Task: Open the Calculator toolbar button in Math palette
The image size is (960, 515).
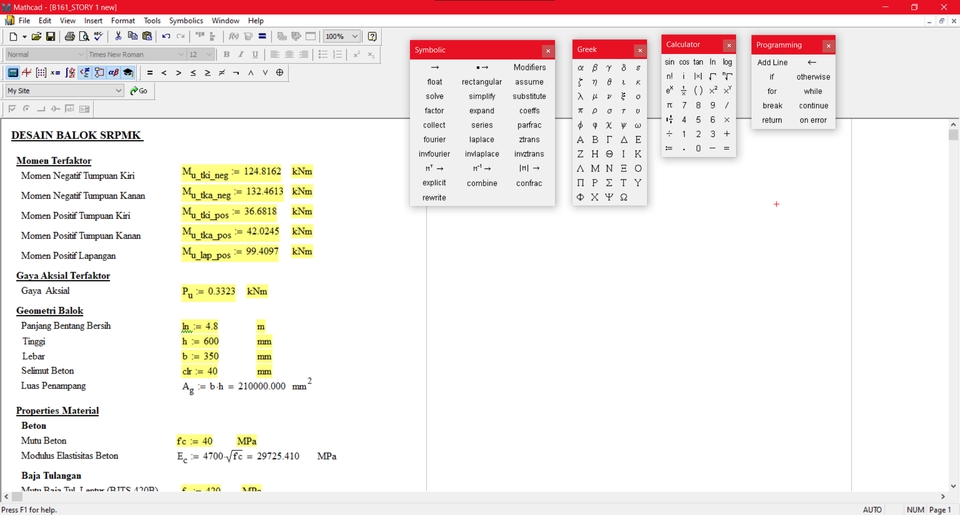Action: [12, 72]
